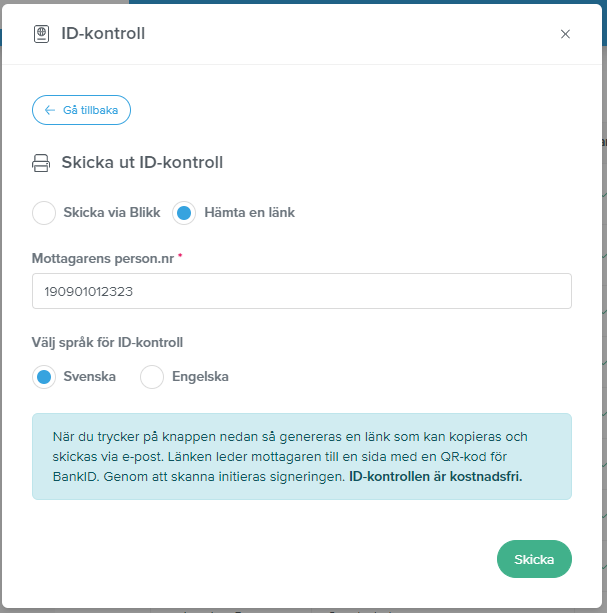Click bold text ID-kontrollen är kostnadsfri
Screen dimensions: 607x613
(x=435, y=477)
